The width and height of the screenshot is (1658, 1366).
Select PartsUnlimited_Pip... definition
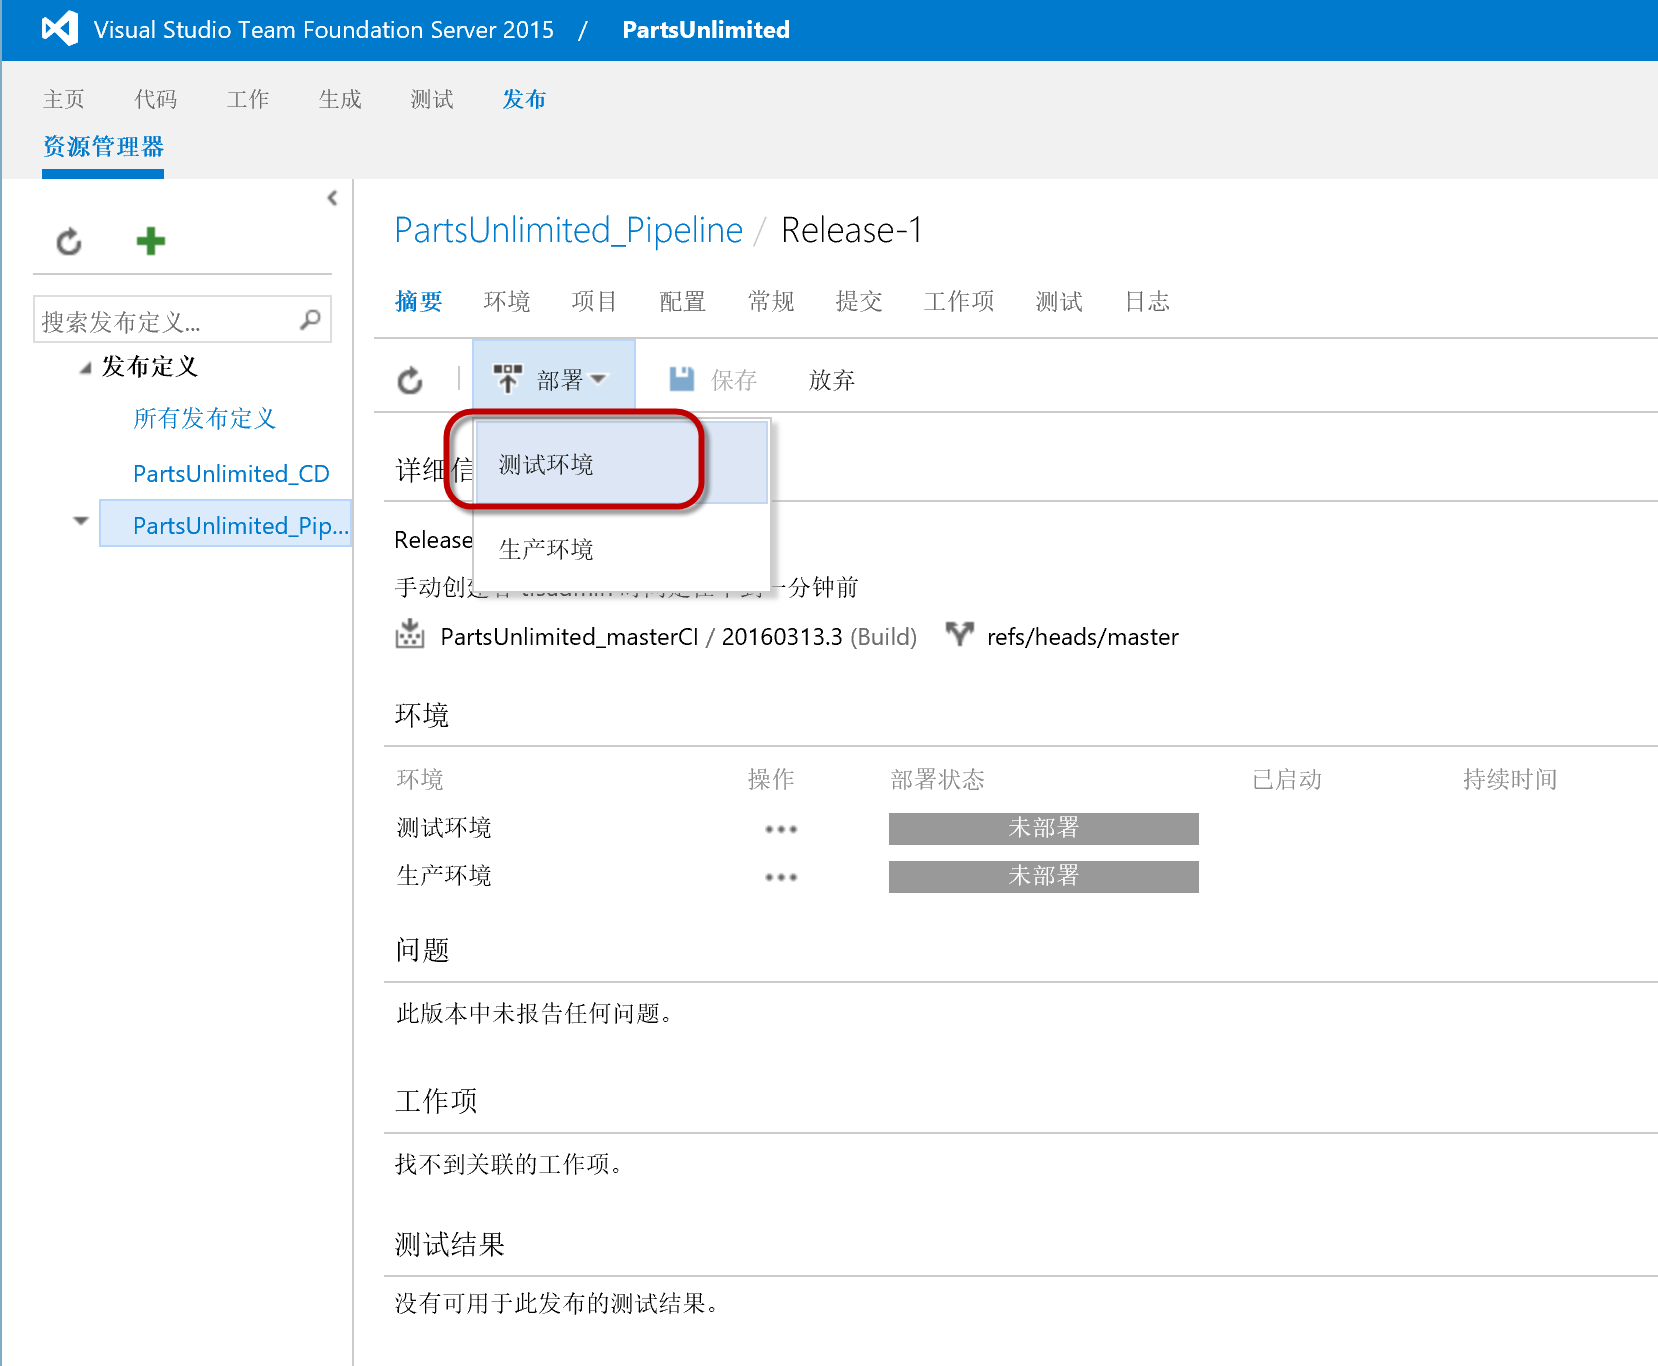point(226,524)
